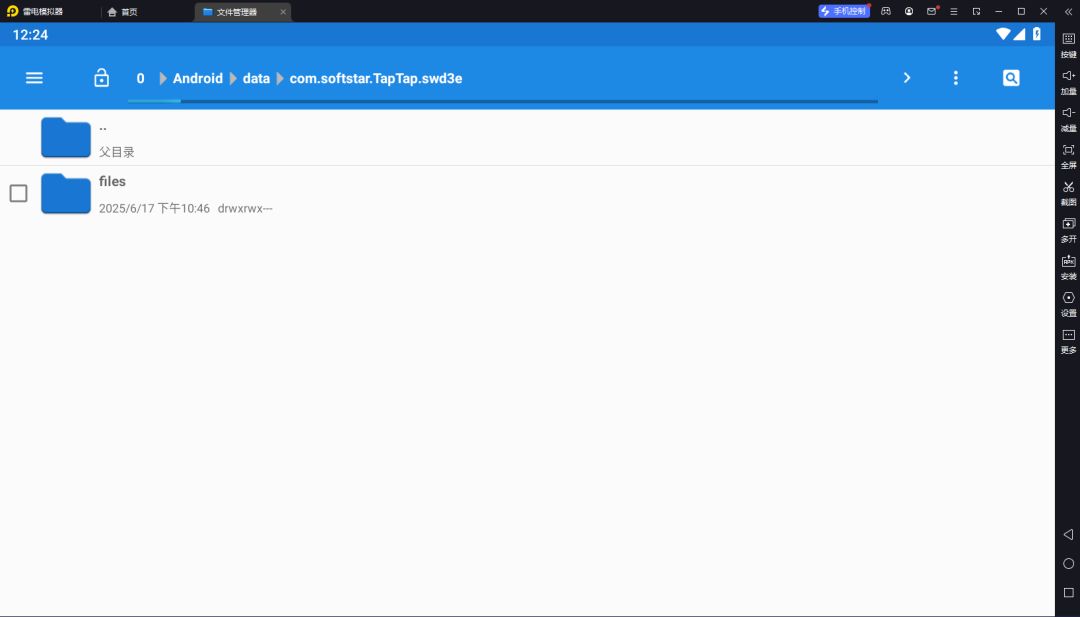The width and height of the screenshot is (1080, 617).
Task: Select root 0 breadcrumb segment
Action: point(141,79)
